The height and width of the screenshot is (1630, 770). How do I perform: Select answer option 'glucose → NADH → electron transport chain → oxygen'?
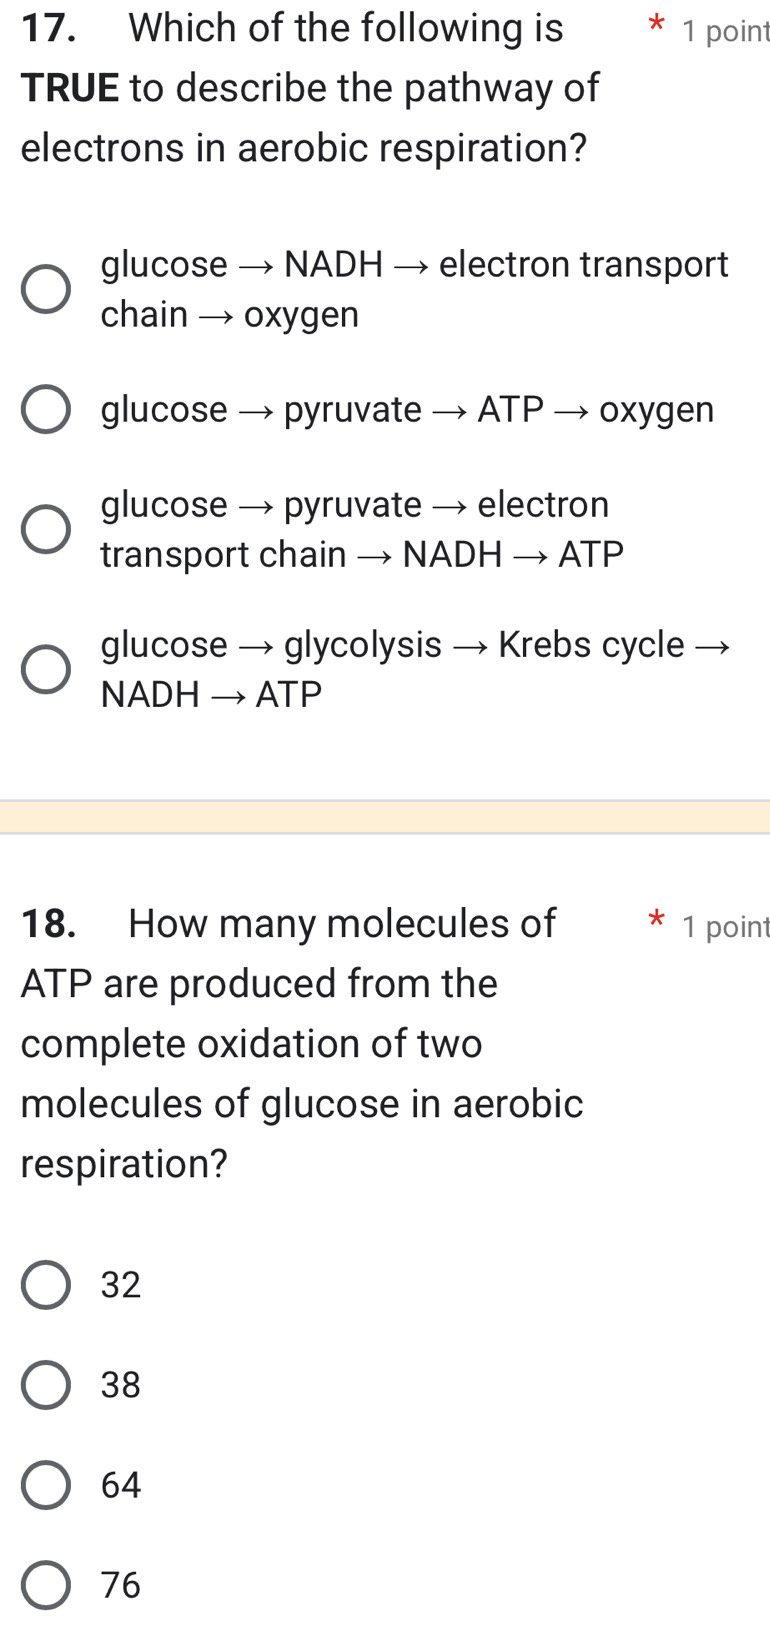coord(45,290)
